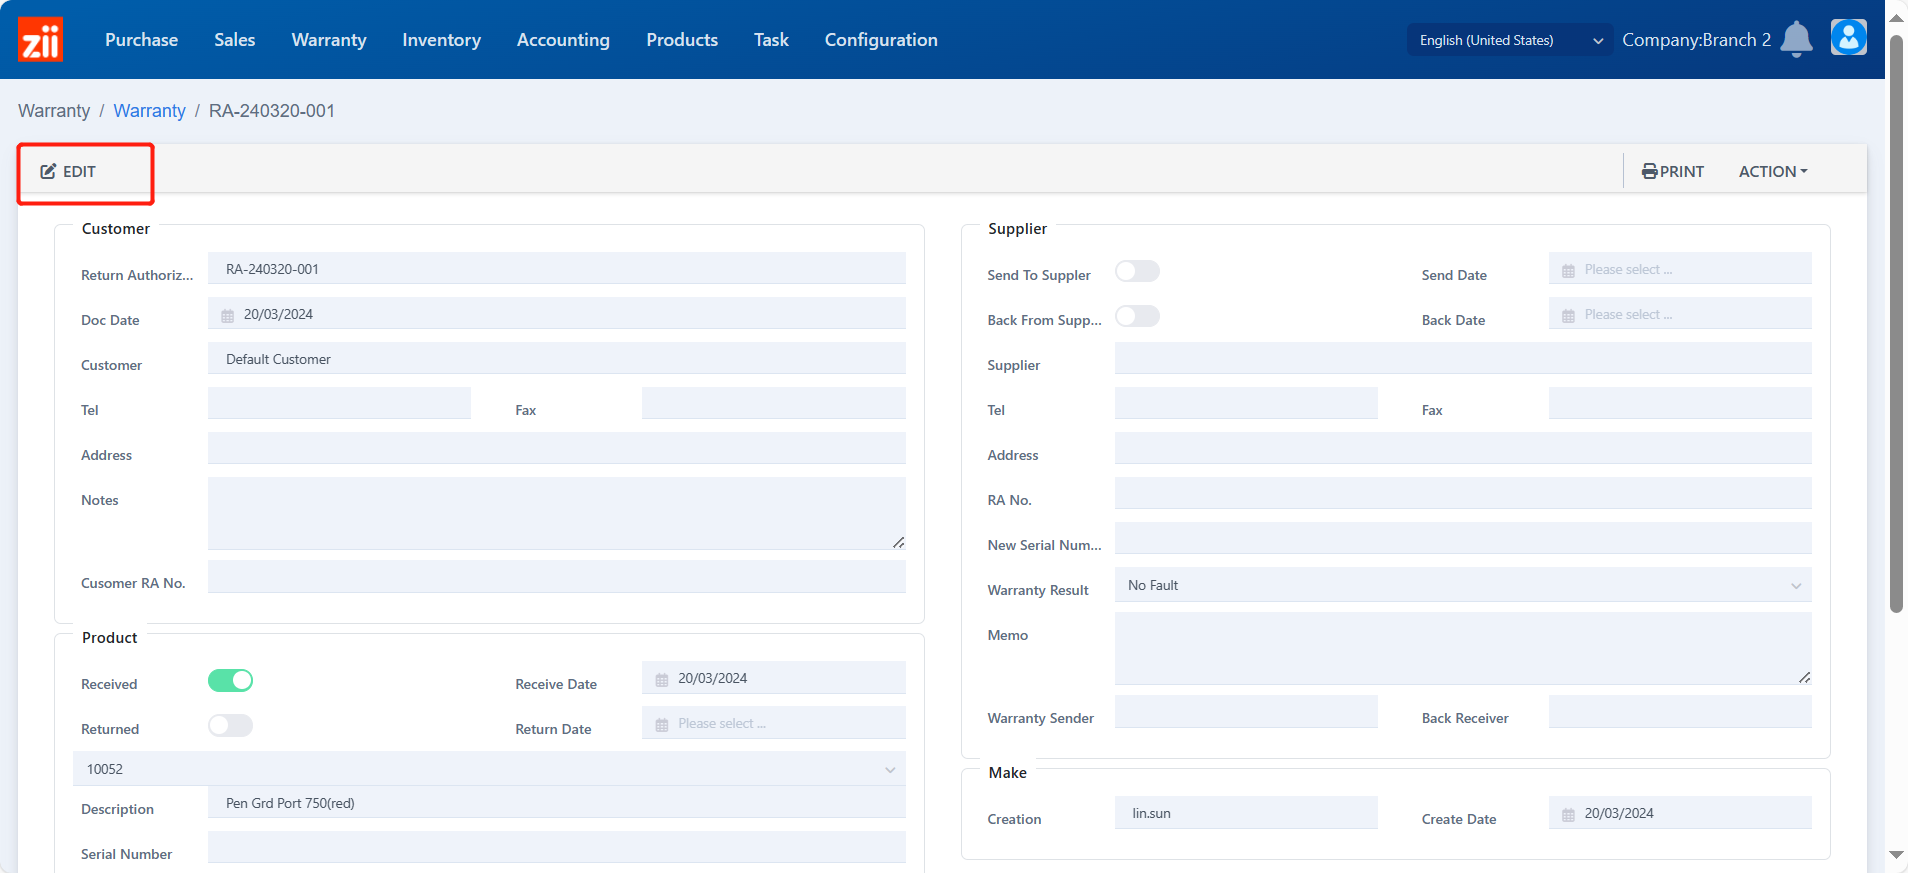Click the Creation field lin.sun
The height and width of the screenshot is (873, 1908).
point(1246,813)
